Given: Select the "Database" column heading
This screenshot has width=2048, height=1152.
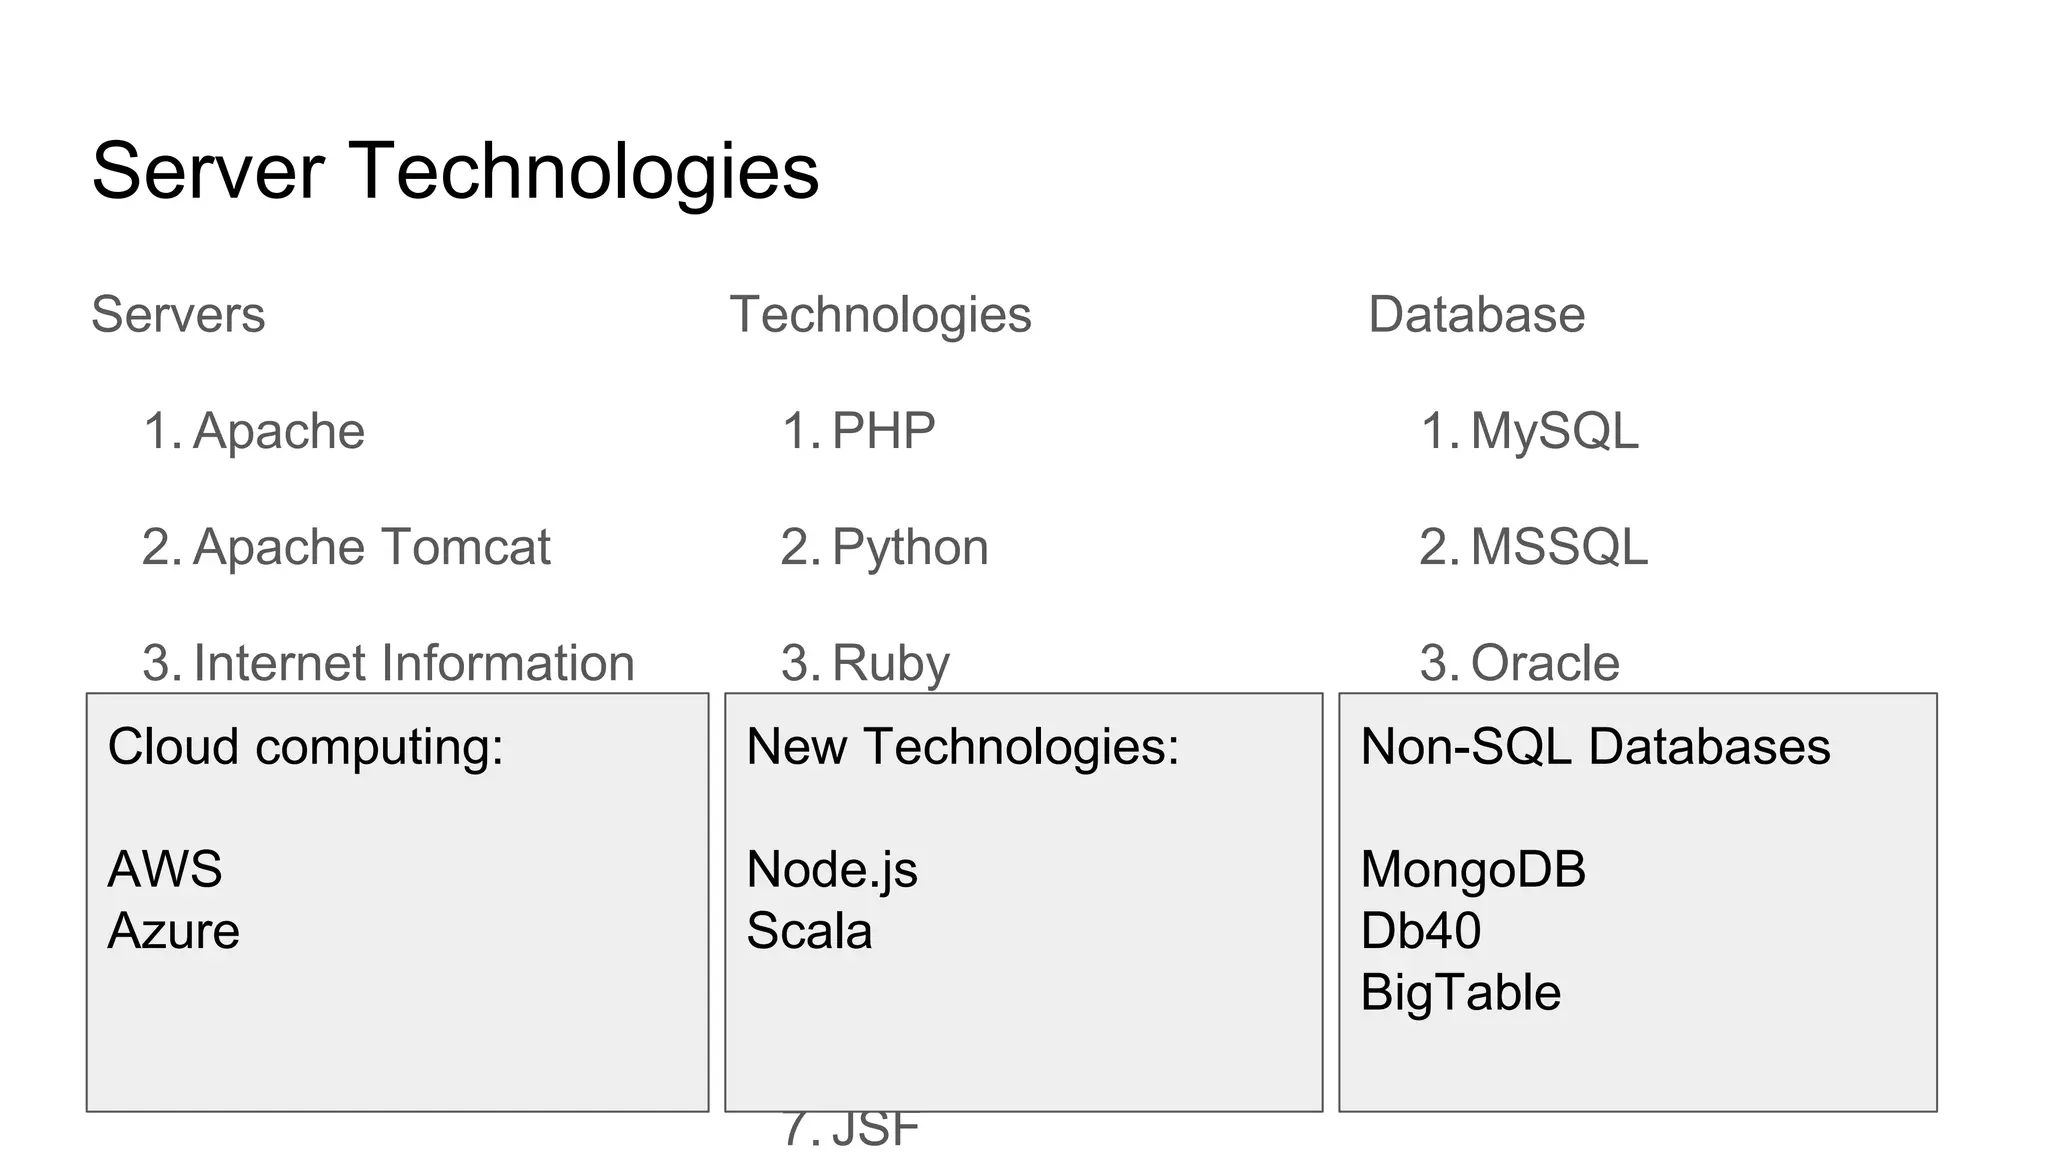Looking at the screenshot, I should [x=1476, y=315].
